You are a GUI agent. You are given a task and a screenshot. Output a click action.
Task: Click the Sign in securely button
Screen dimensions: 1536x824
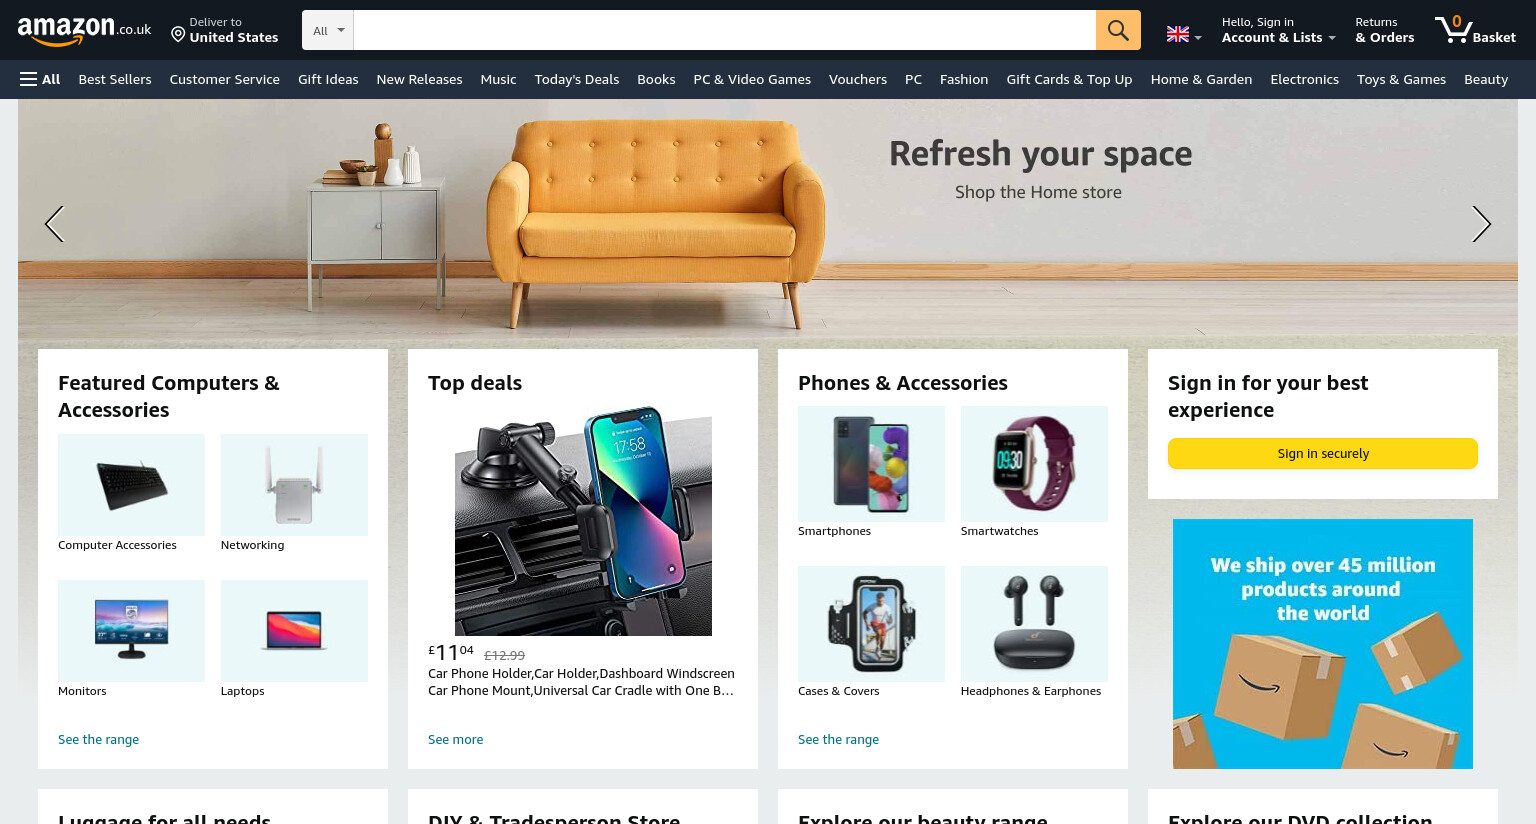(1322, 453)
